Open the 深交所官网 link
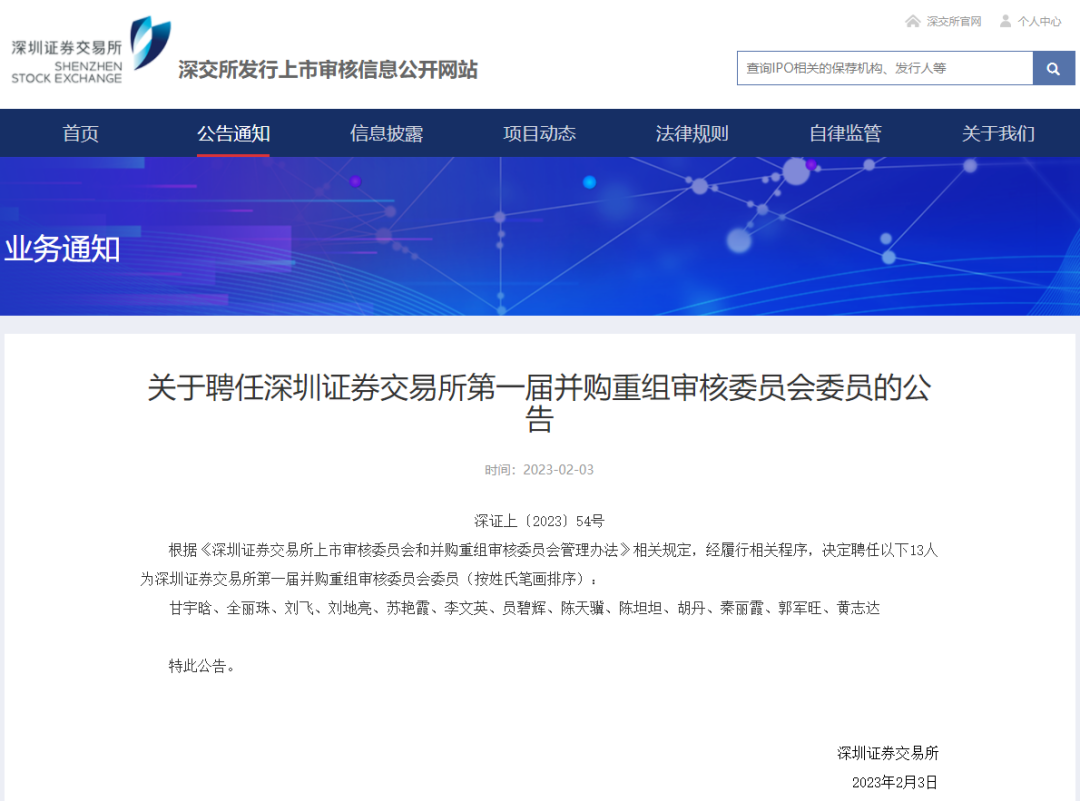1080x801 pixels. click(953, 21)
